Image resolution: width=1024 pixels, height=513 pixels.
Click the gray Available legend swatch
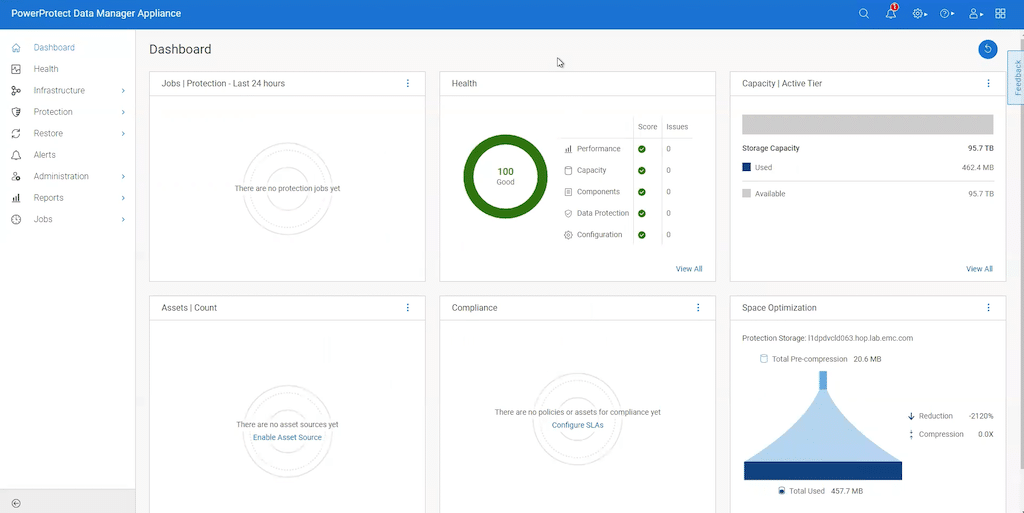tap(746, 194)
